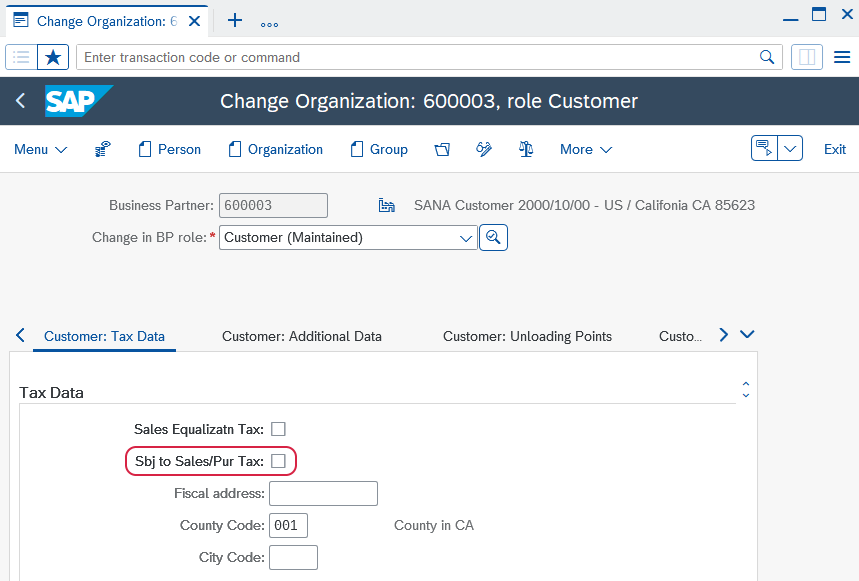Click the SAP back arrow icon
The height and width of the screenshot is (581, 859).
(20, 101)
